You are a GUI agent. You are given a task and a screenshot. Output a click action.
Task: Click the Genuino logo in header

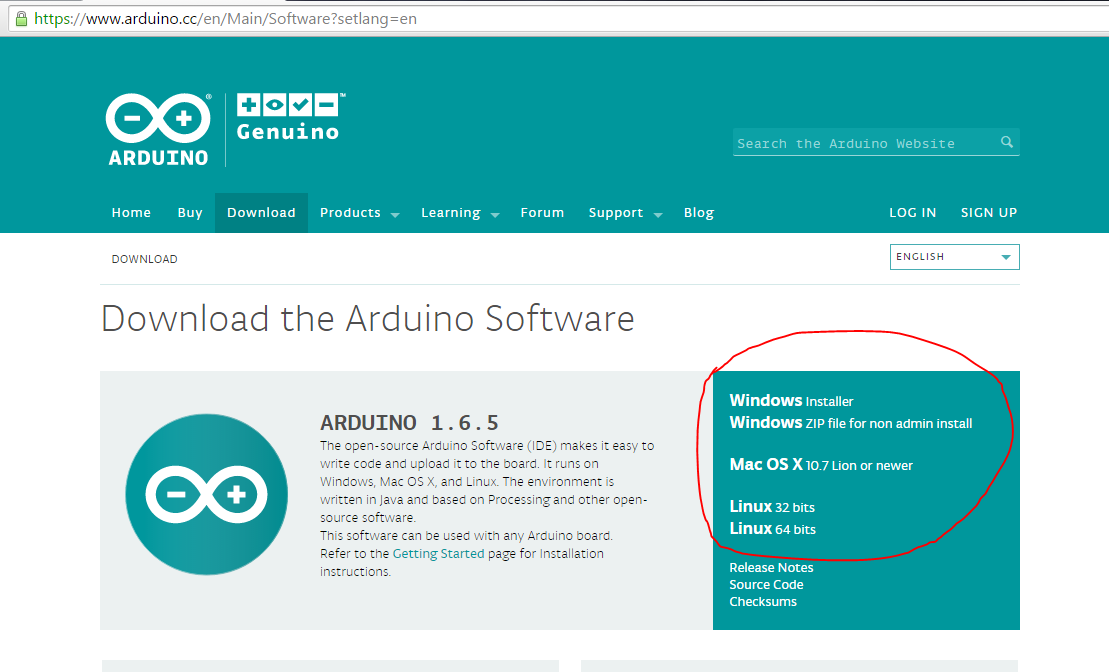coord(290,117)
